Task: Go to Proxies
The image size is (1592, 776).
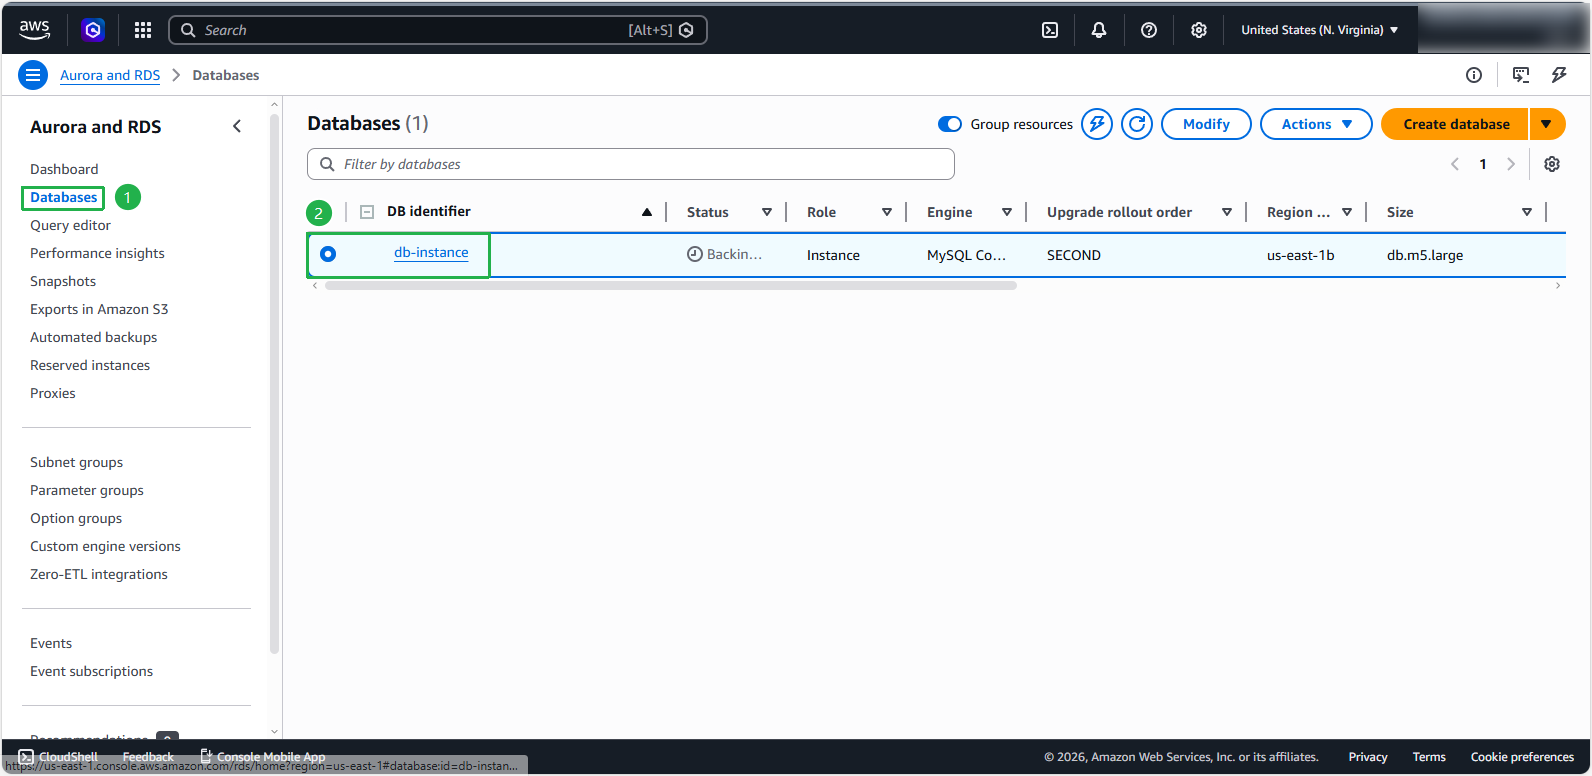Action: pyautogui.click(x=53, y=393)
